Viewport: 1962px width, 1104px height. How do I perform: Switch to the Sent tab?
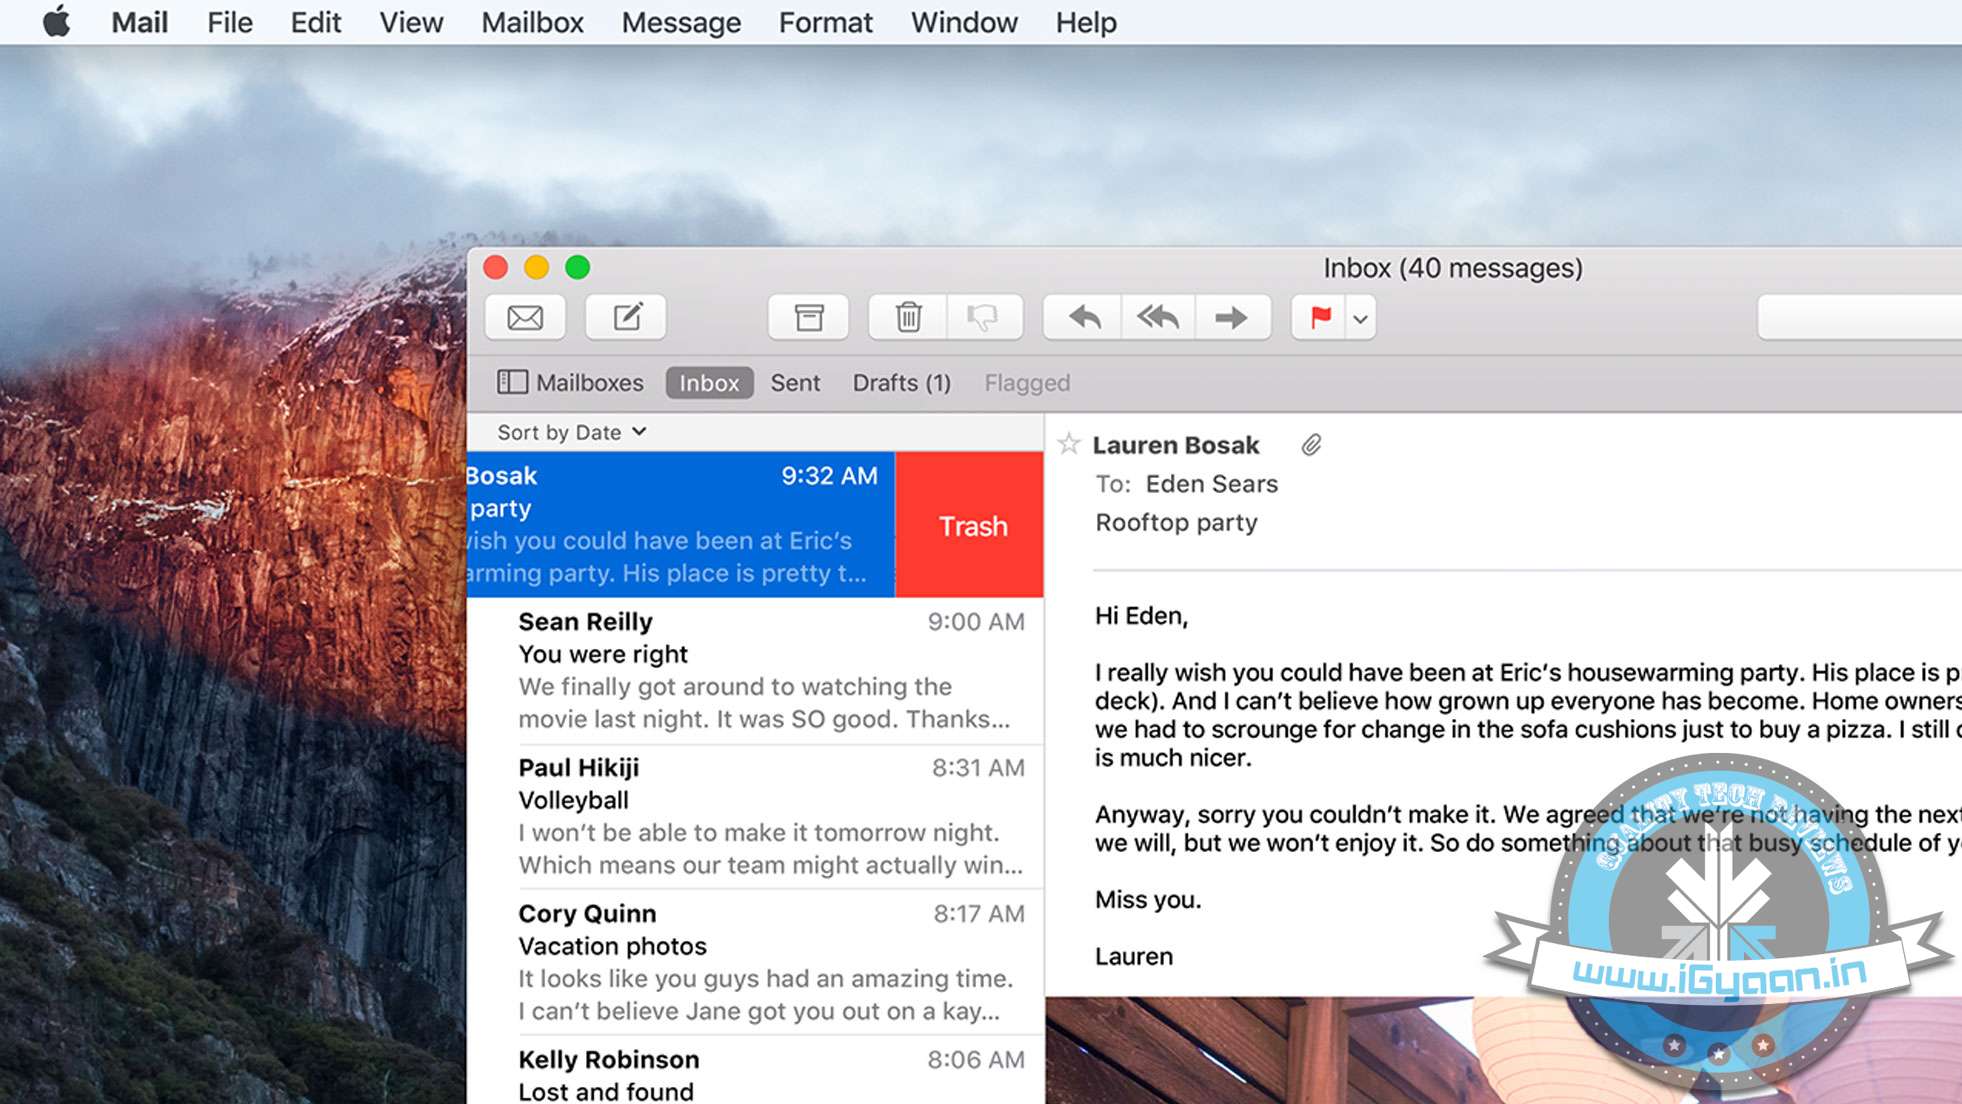[795, 383]
